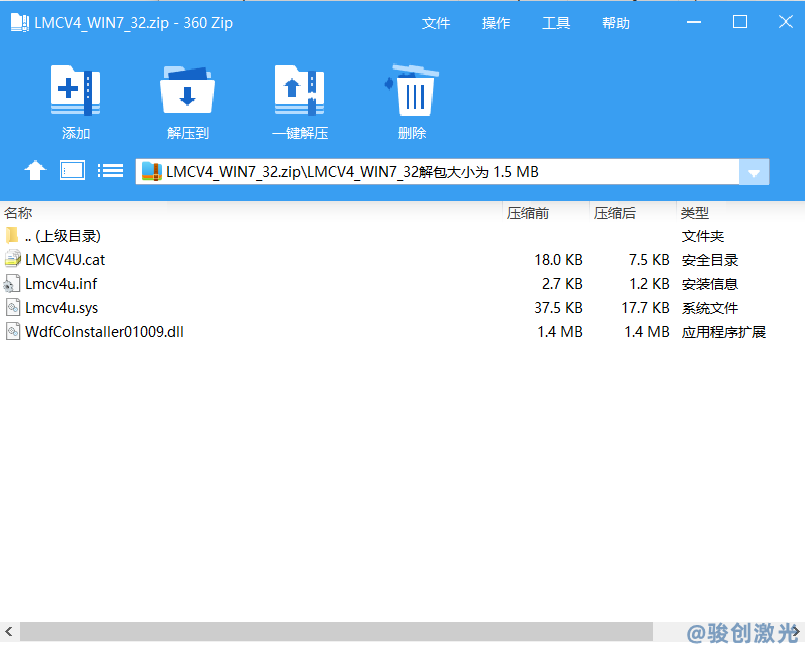Click the parent directory folder icon
The image size is (805, 647).
(x=12, y=236)
